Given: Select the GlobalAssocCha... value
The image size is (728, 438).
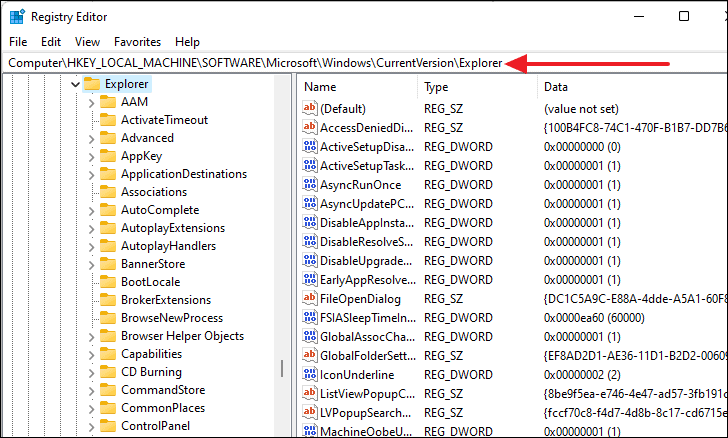Looking at the screenshot, I should coord(367,337).
